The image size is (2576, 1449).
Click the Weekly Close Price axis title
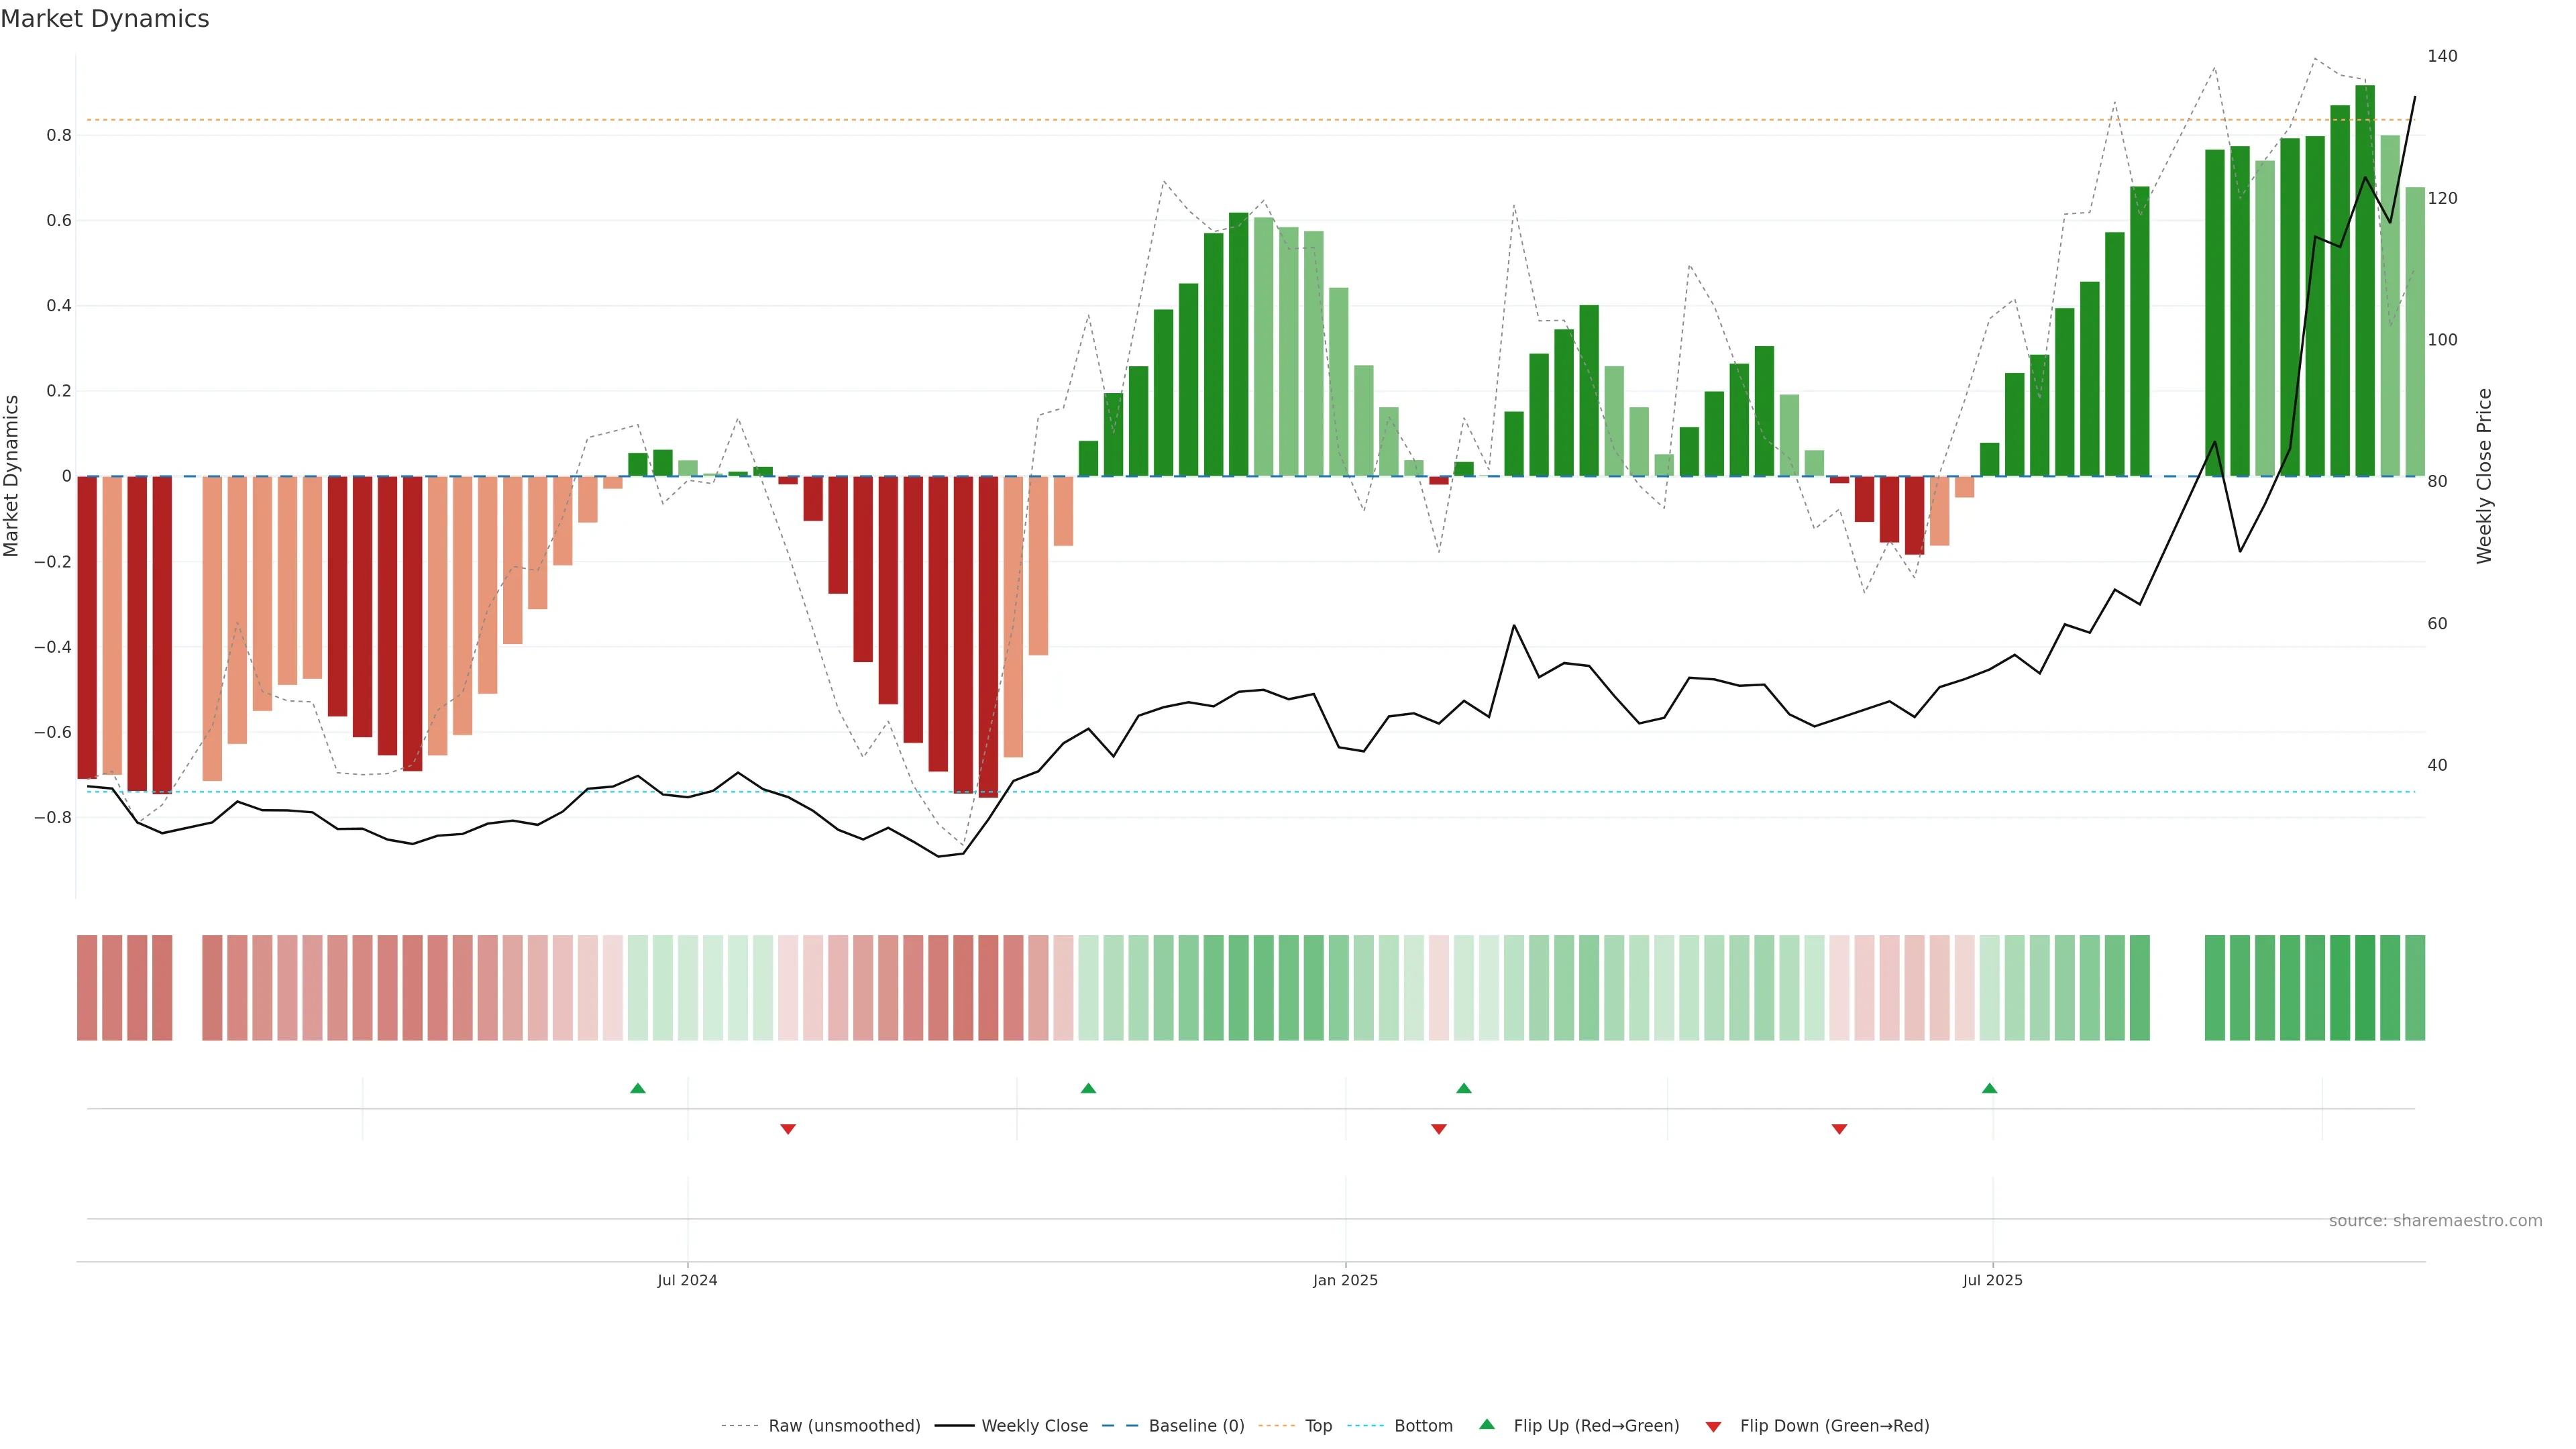2484,476
